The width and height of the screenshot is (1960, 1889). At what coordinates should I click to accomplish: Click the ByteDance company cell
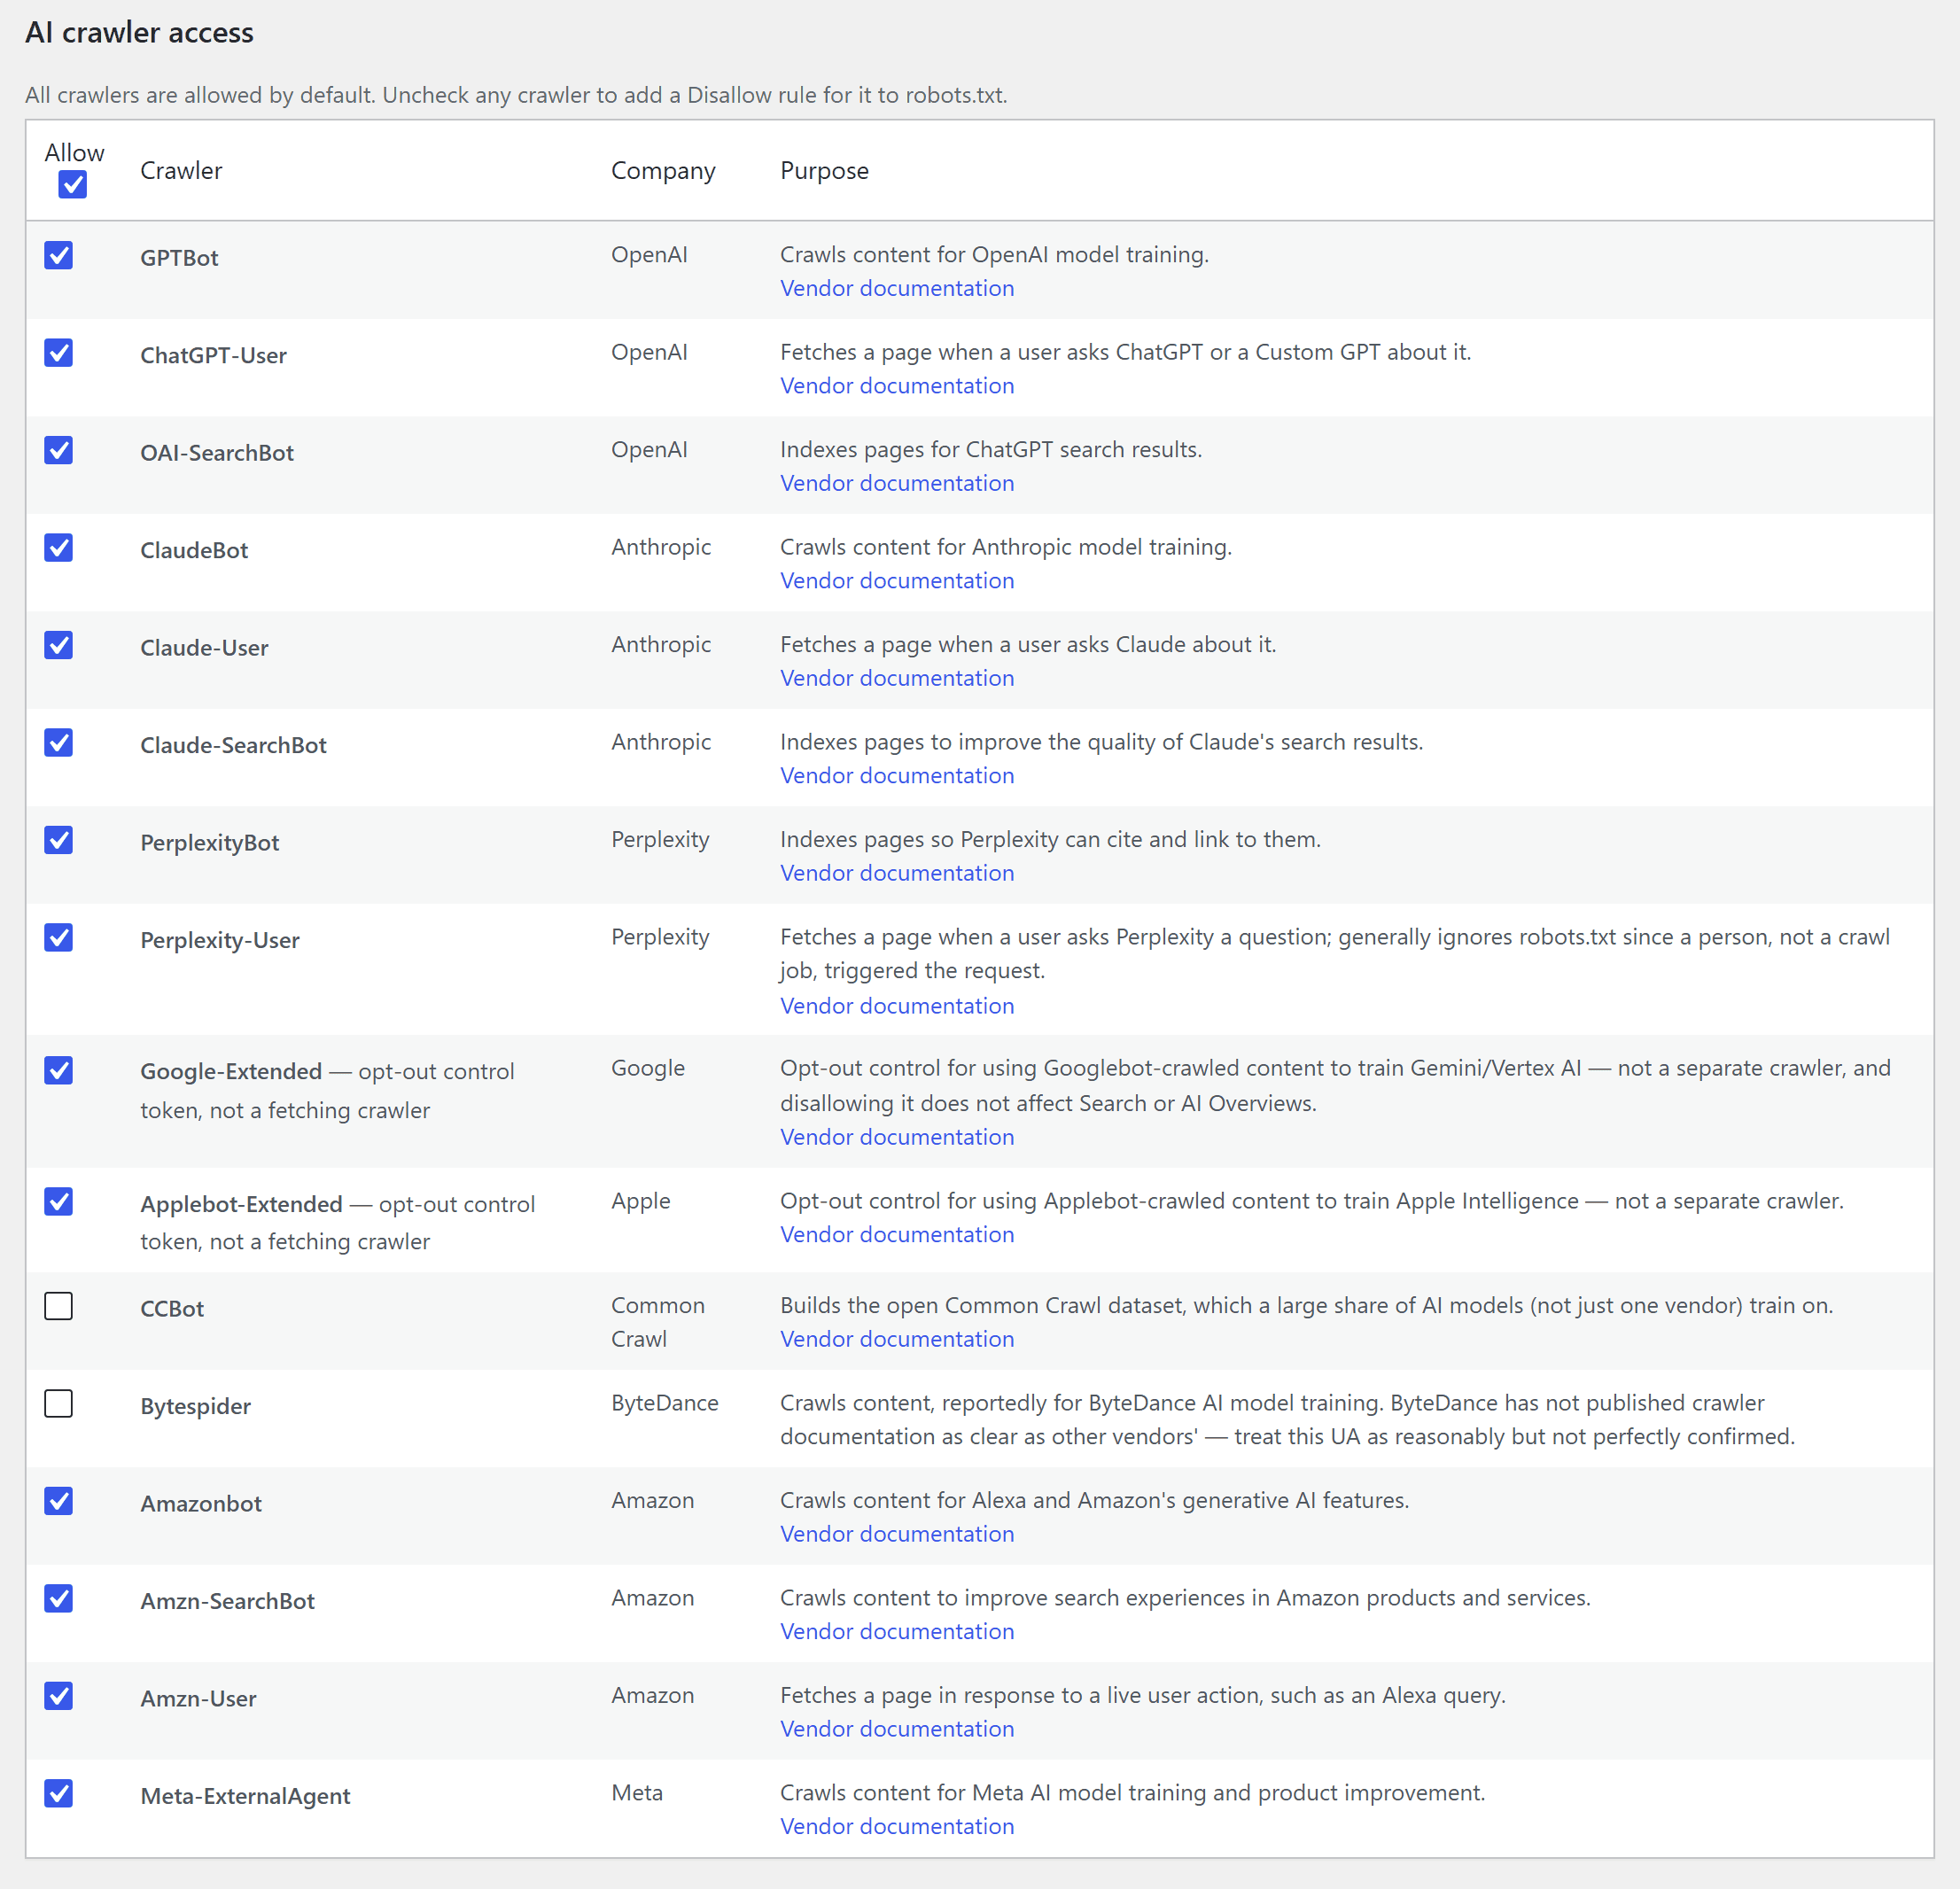[x=665, y=1403]
